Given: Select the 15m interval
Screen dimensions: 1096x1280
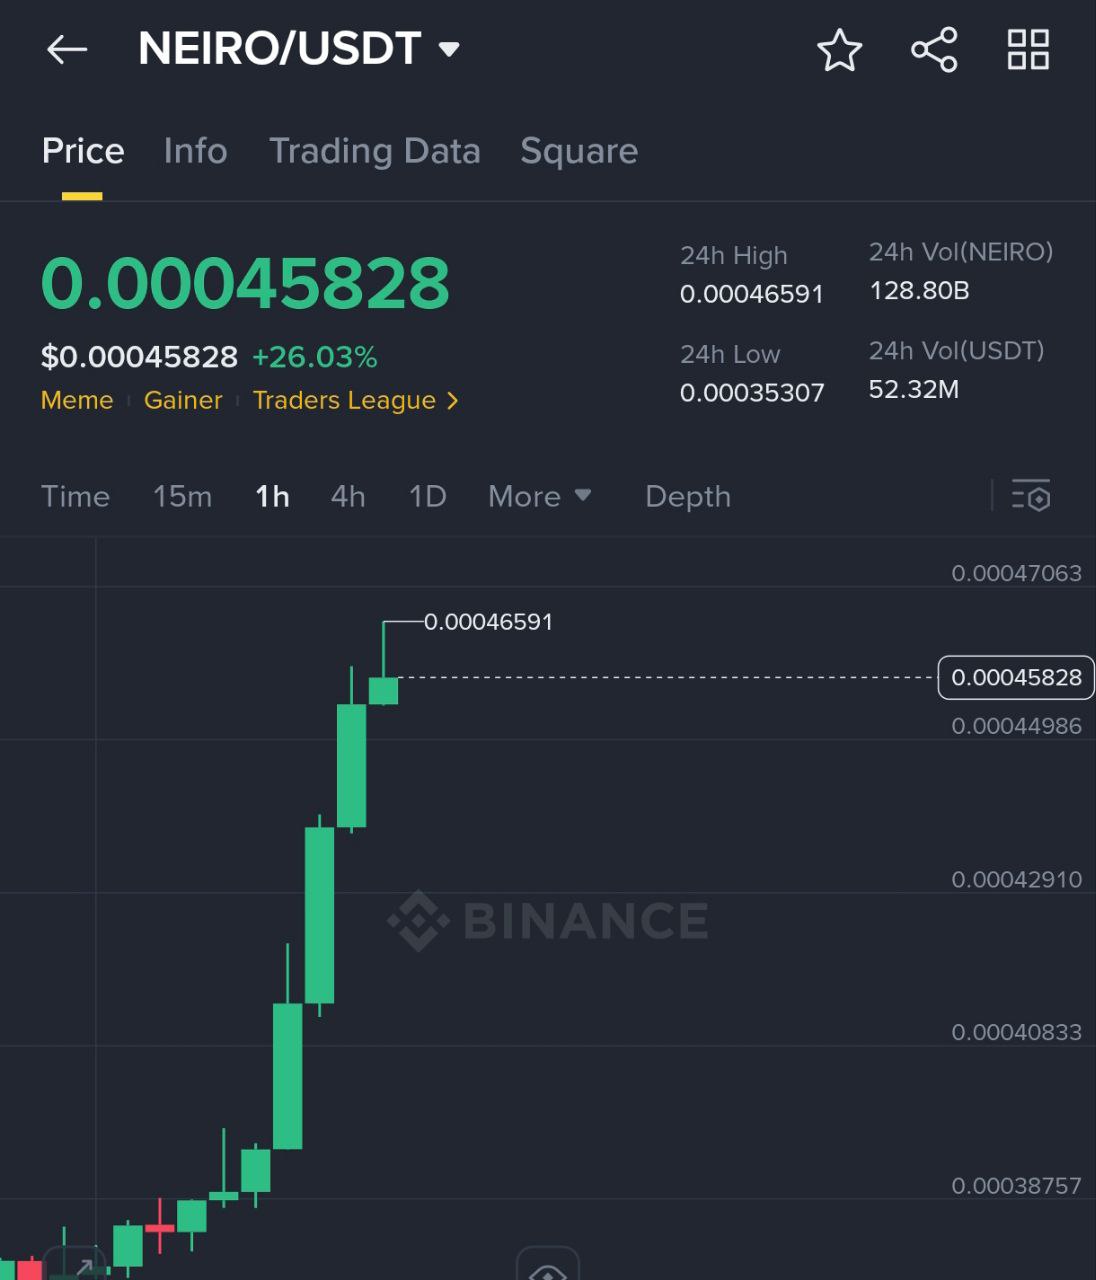Looking at the screenshot, I should point(182,496).
